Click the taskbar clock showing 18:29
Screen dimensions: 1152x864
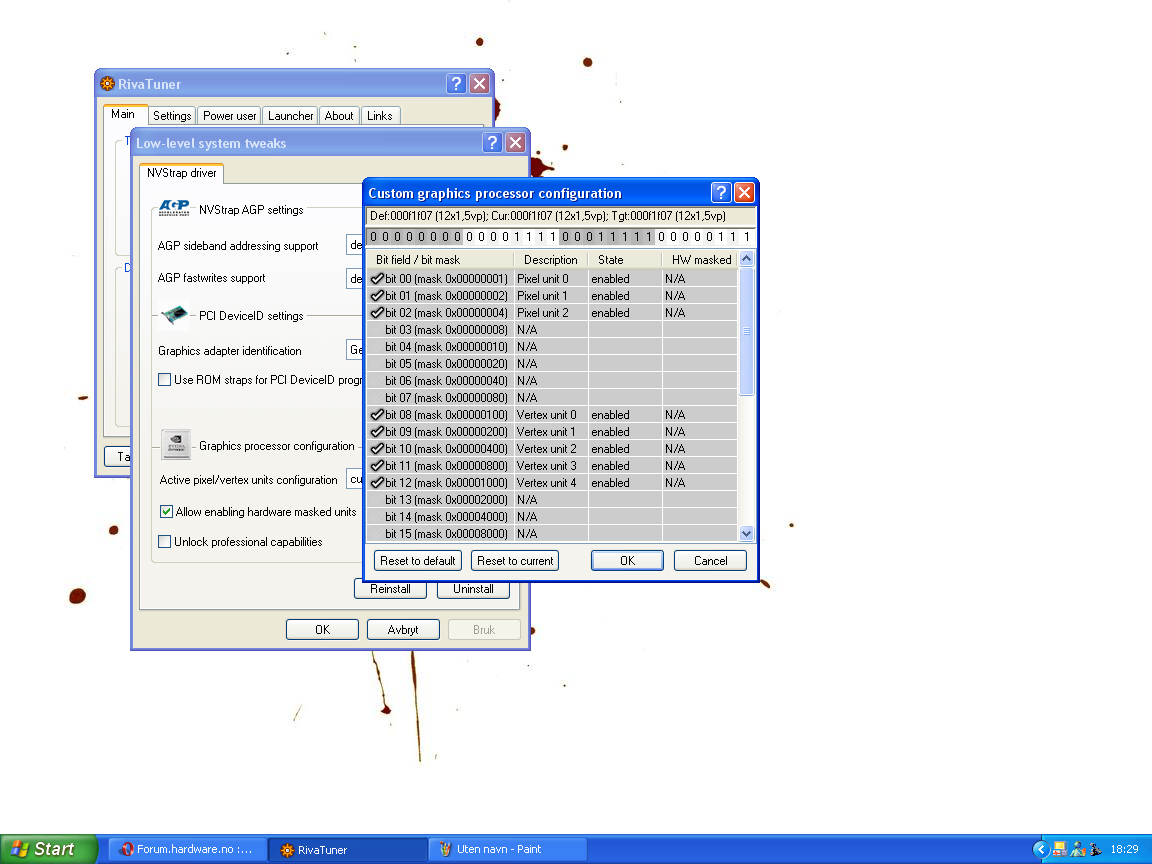point(1124,849)
